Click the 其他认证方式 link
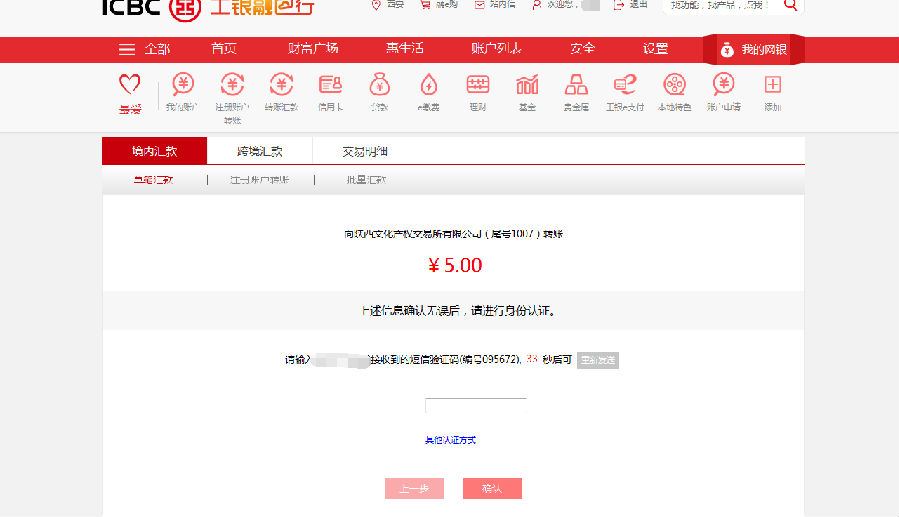 click(x=450, y=440)
